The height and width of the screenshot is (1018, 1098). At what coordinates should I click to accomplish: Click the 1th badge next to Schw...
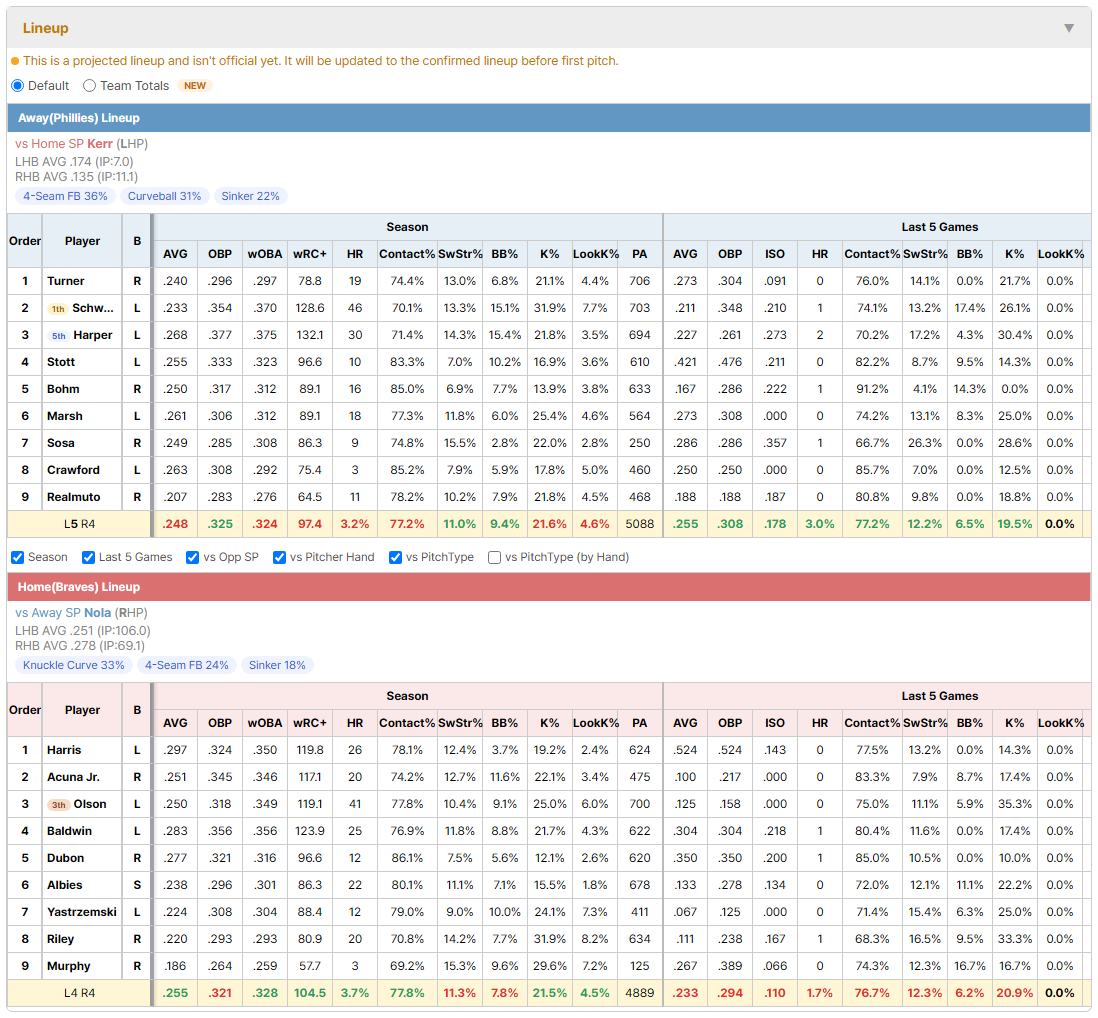pos(58,309)
